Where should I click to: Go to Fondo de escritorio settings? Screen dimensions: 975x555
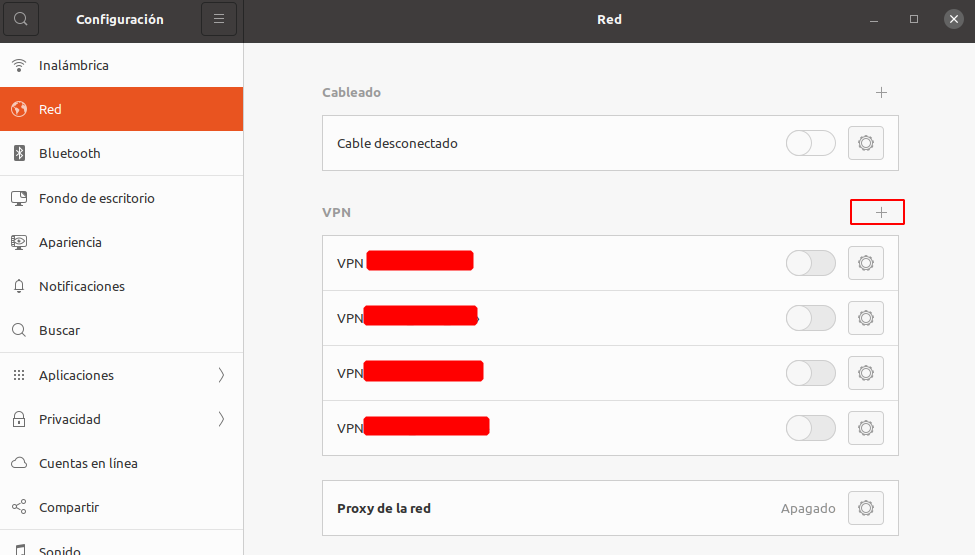[x=97, y=198]
